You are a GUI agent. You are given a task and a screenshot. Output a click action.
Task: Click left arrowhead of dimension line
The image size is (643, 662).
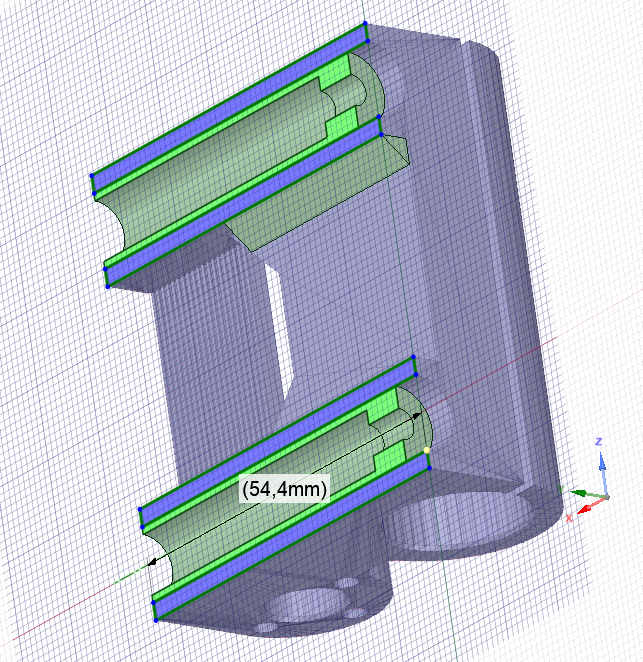click(x=152, y=562)
